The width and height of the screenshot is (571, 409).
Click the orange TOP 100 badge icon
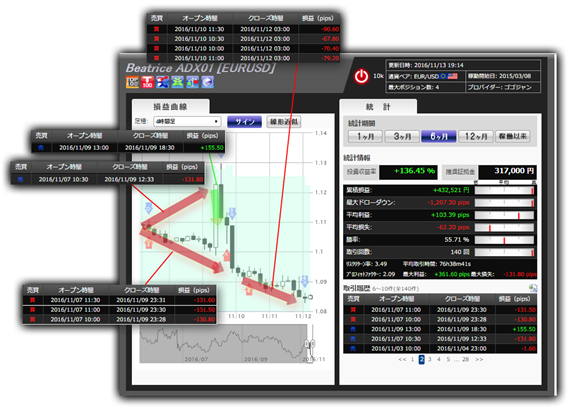coord(132,82)
